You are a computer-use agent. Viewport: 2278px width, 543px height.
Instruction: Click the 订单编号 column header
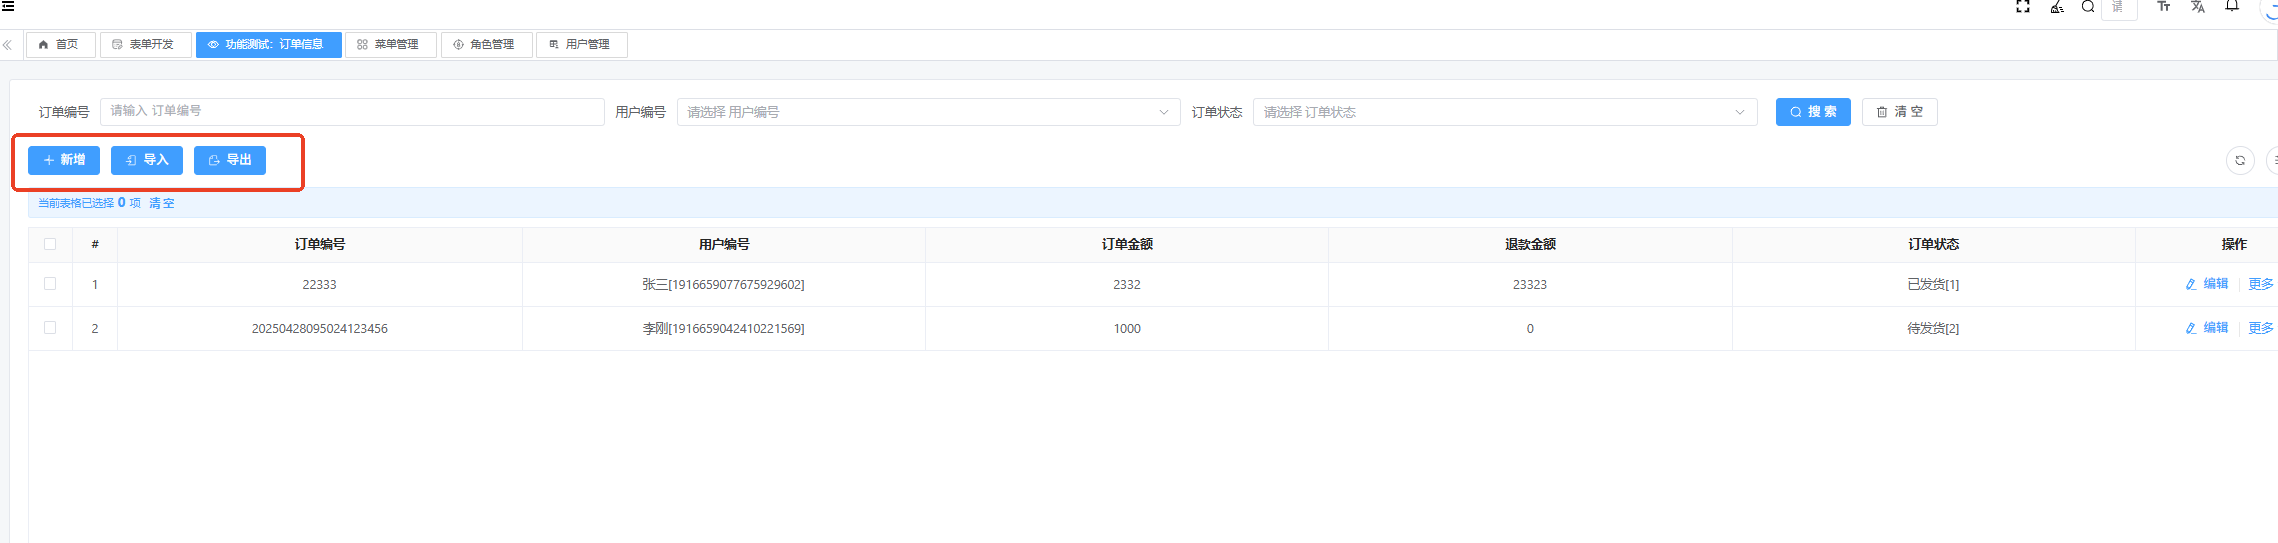click(320, 244)
